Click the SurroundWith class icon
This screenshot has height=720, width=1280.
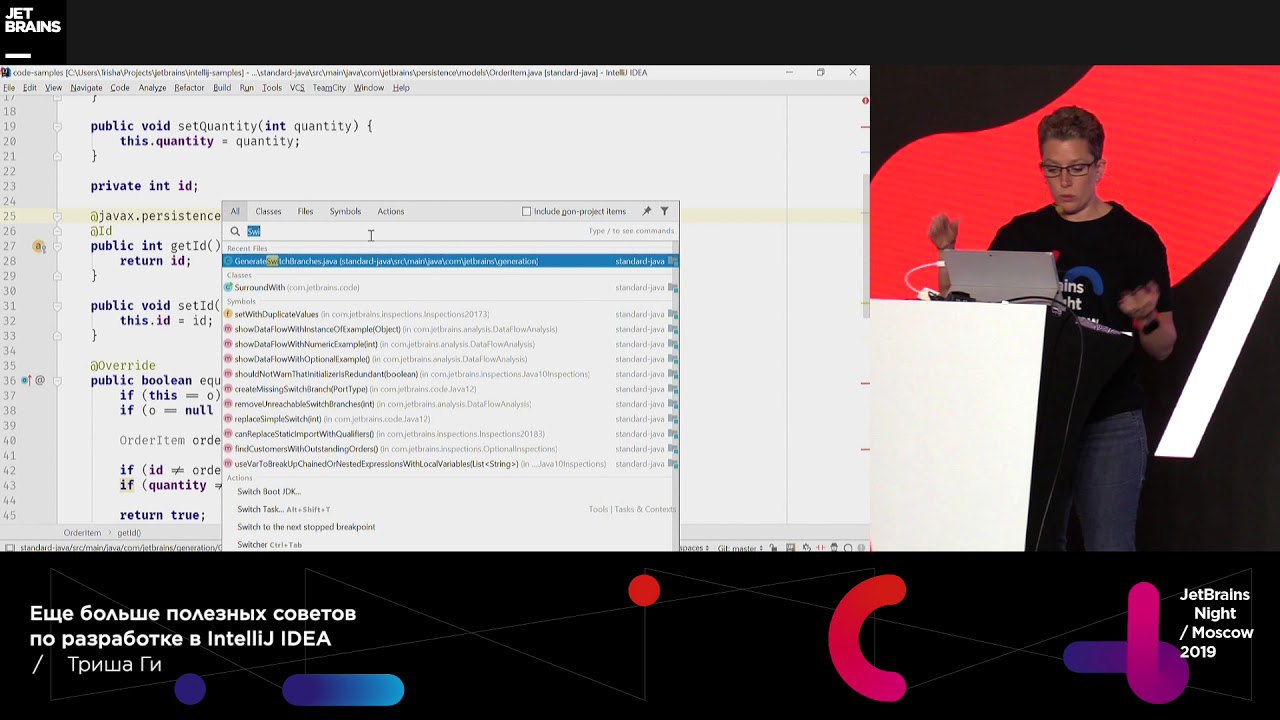tap(228, 287)
